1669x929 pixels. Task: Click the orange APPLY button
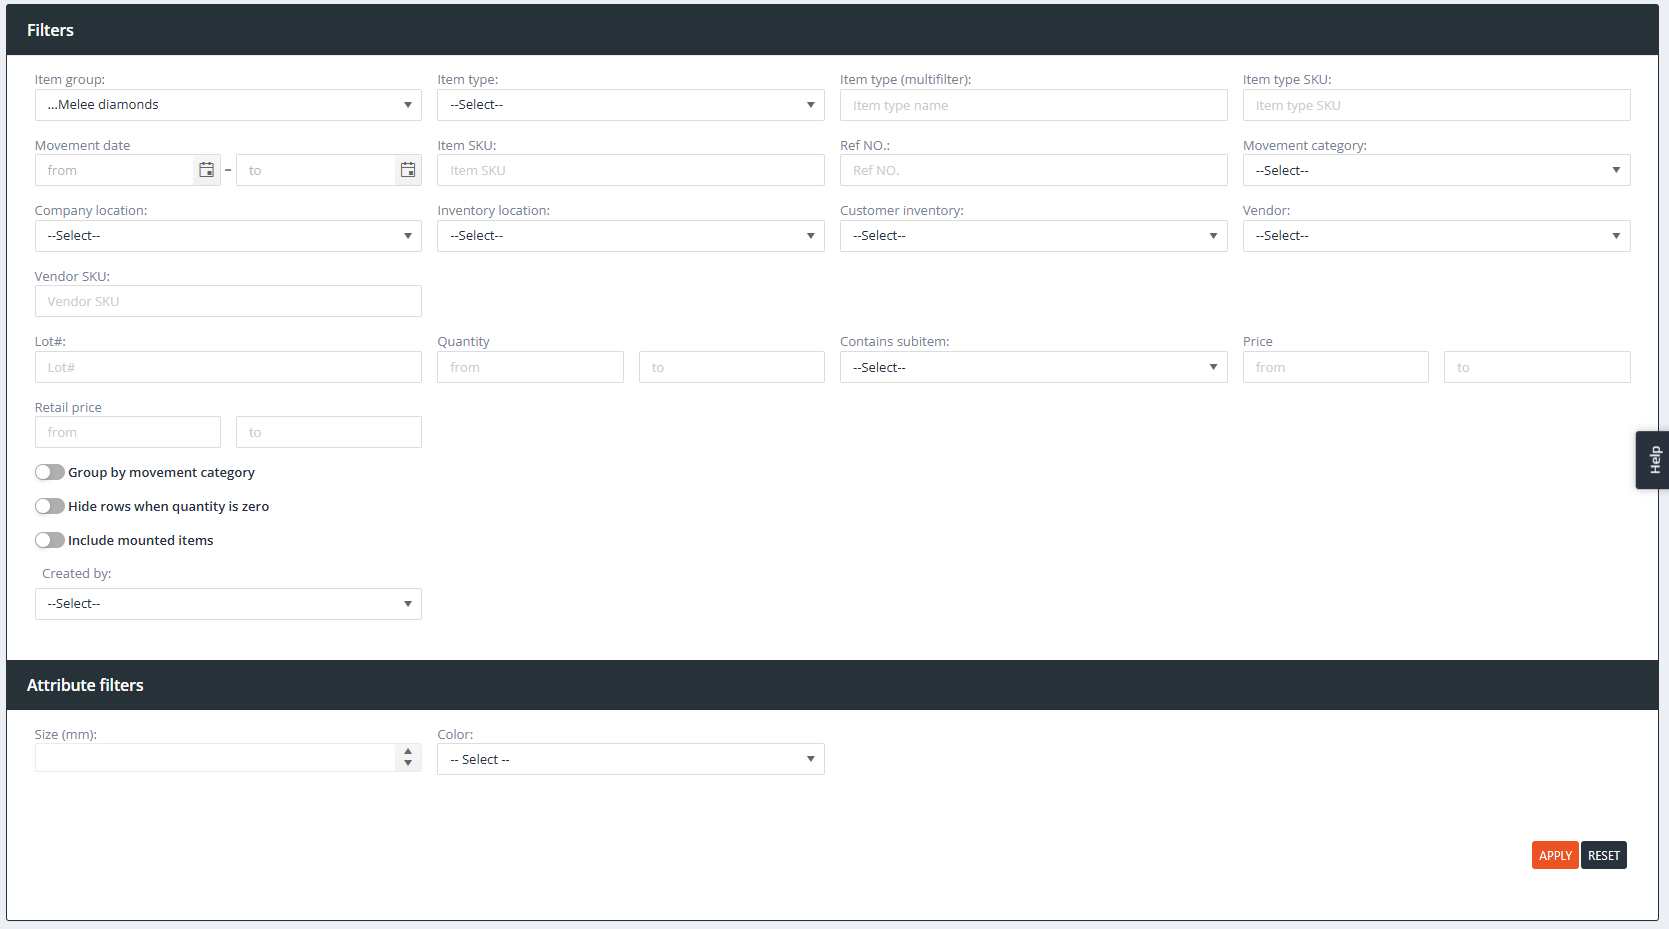[x=1554, y=855]
